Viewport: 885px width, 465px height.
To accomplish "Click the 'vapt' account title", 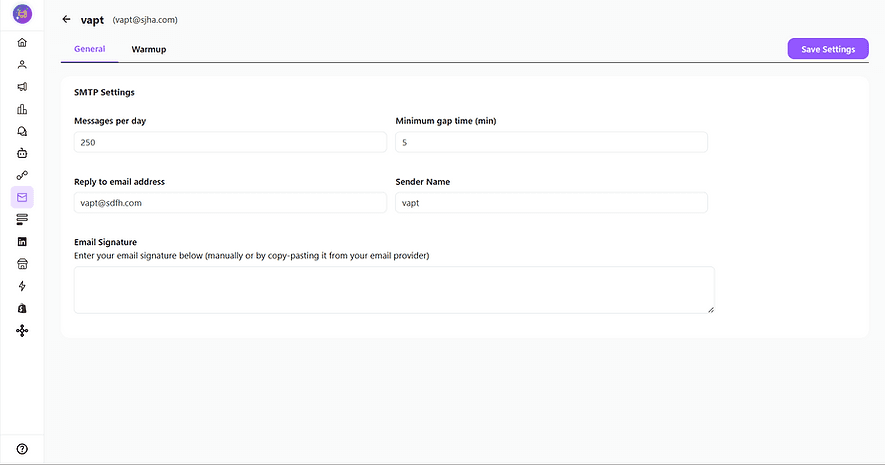I will pos(93,20).
